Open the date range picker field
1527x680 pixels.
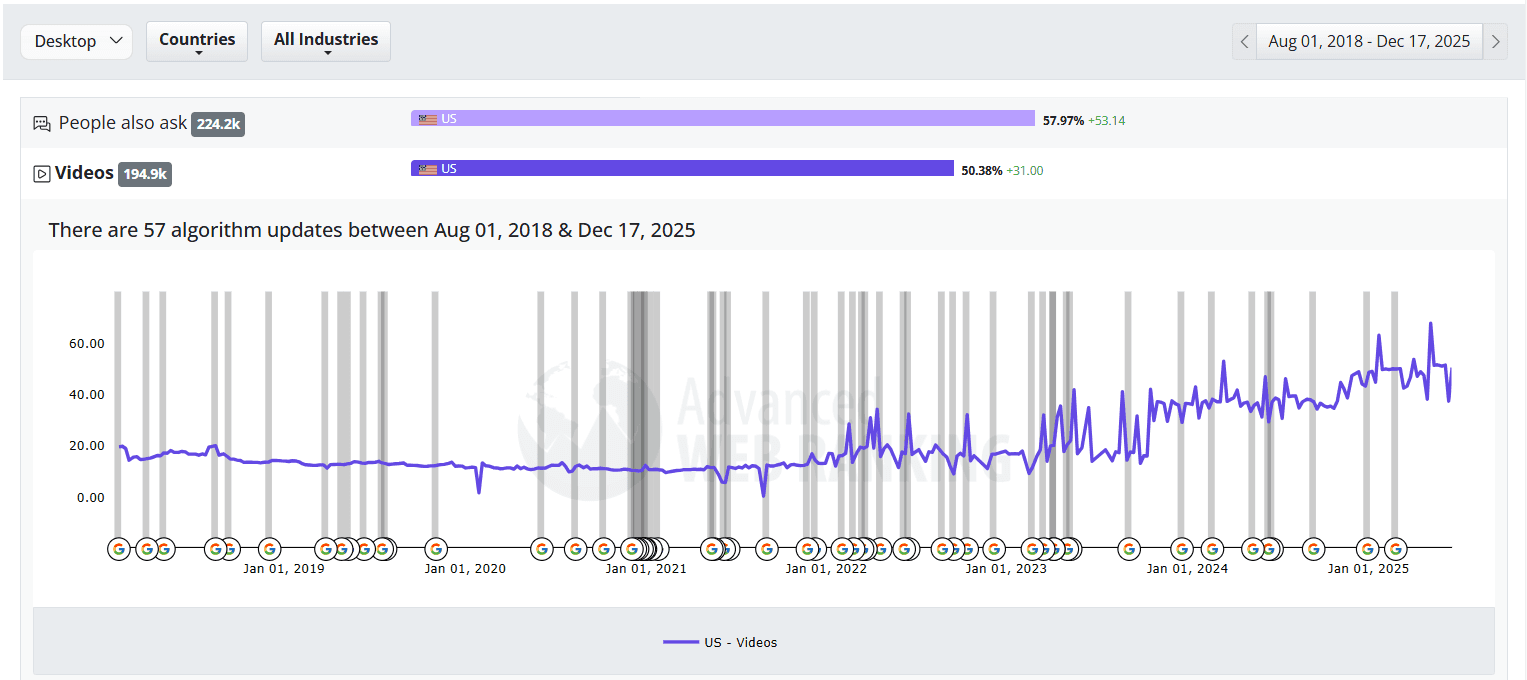point(1370,41)
